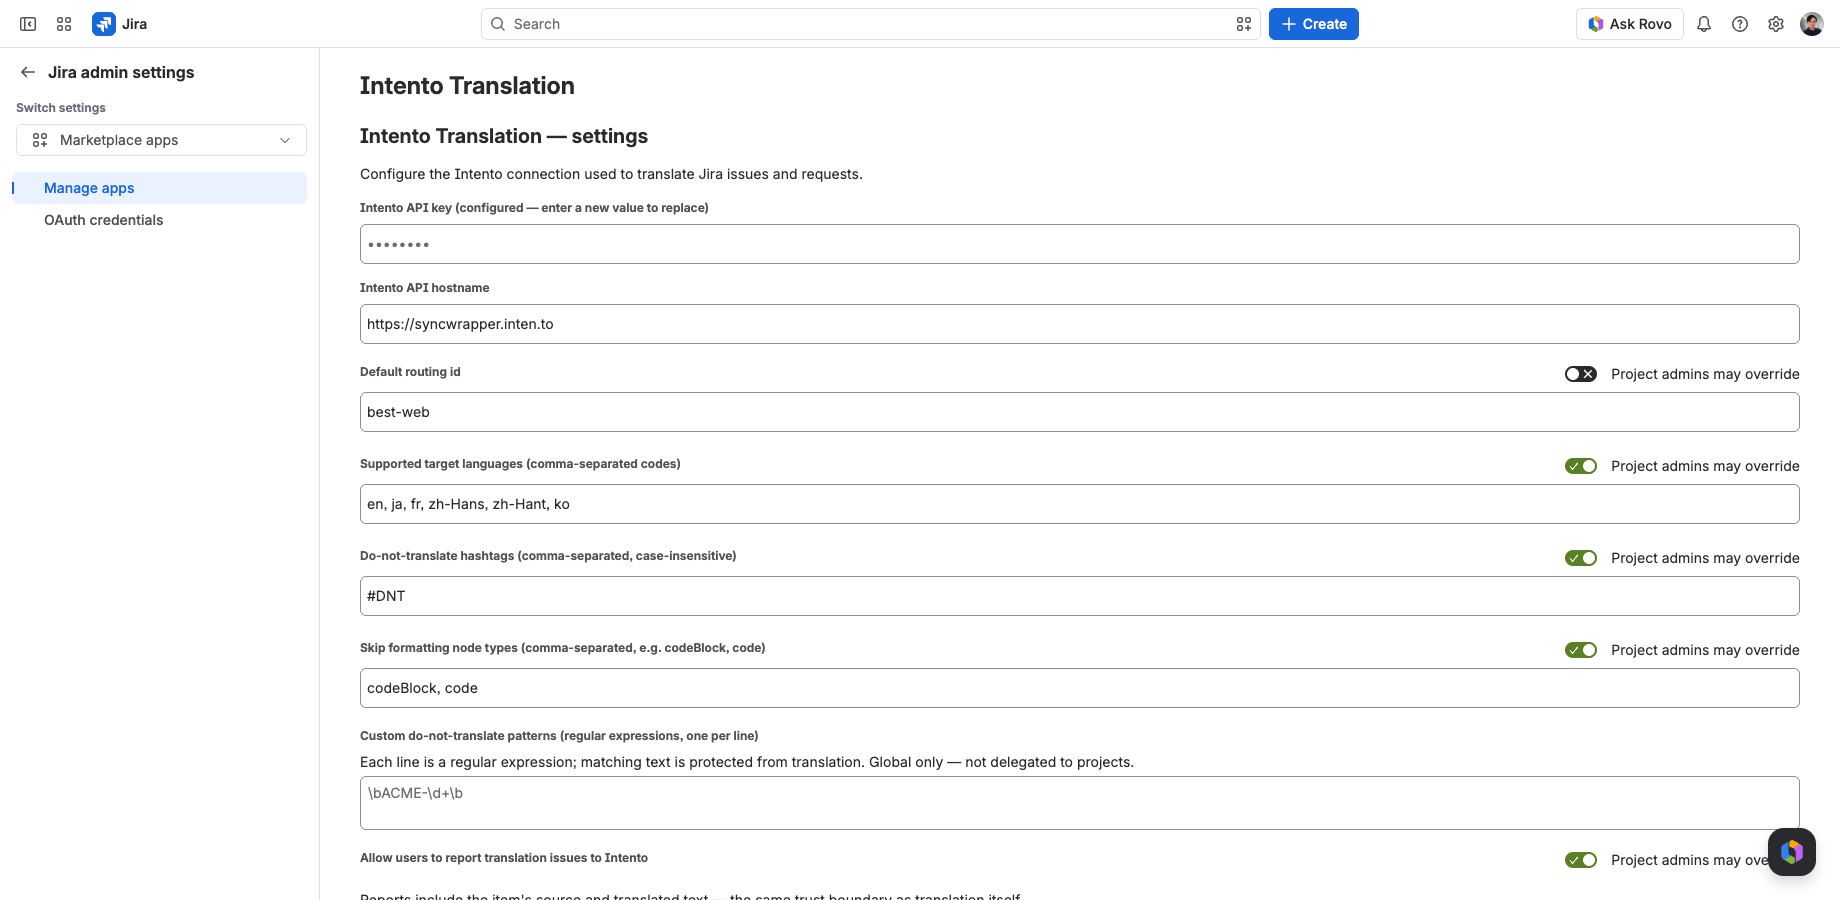Viewport: 1840px width, 900px height.
Task: Go back using the arrow beside Jira admin settings
Action: pyautogui.click(x=28, y=72)
